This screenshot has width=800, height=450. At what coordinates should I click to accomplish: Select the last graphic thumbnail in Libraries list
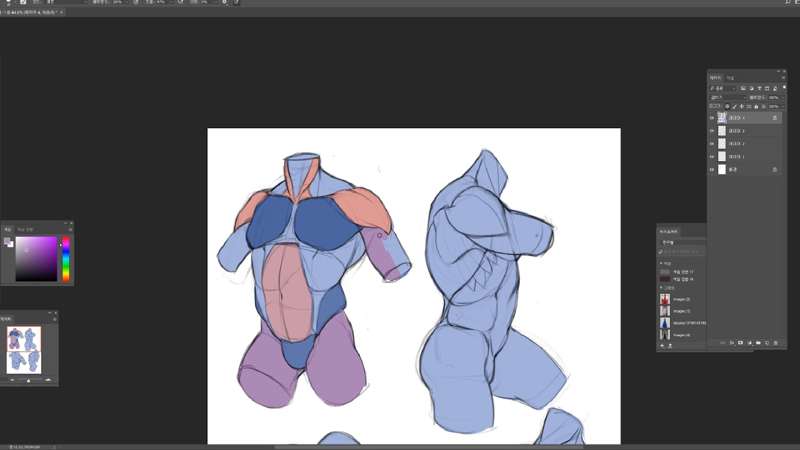coord(665,335)
